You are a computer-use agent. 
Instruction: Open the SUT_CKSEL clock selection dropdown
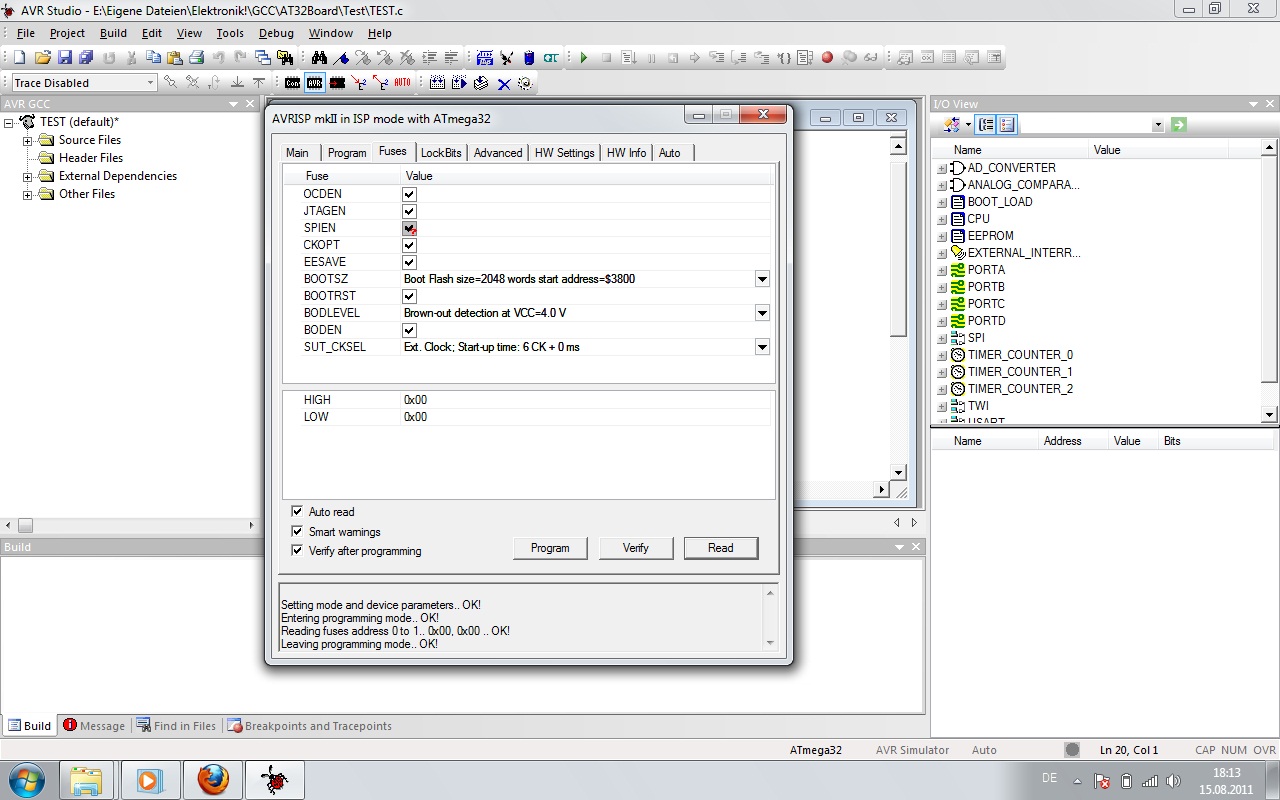(762, 347)
